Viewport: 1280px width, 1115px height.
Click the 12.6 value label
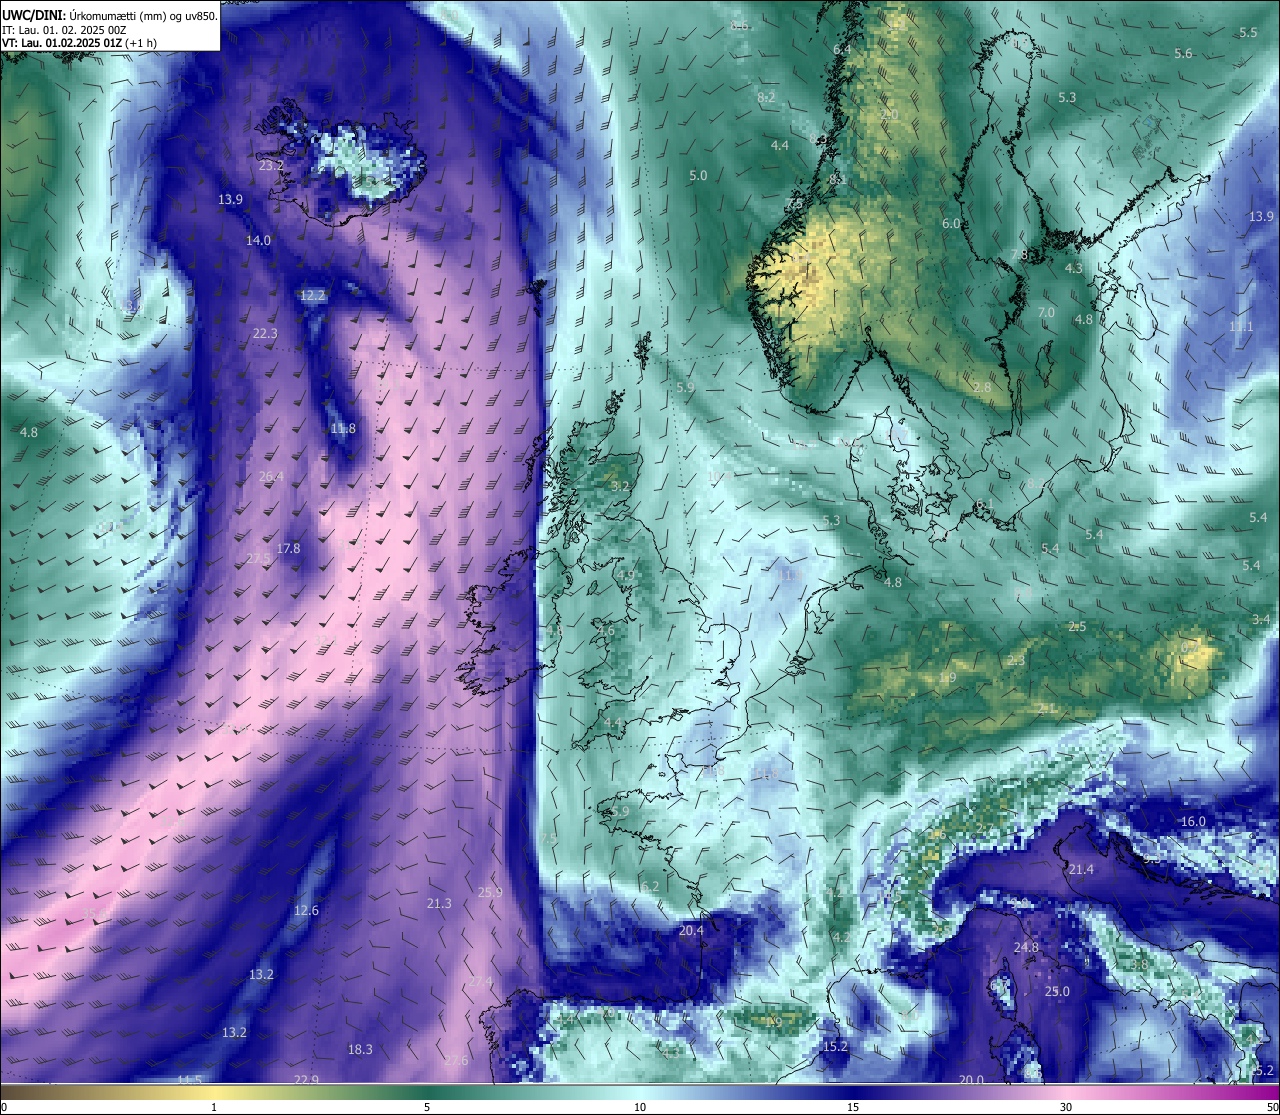306,910
